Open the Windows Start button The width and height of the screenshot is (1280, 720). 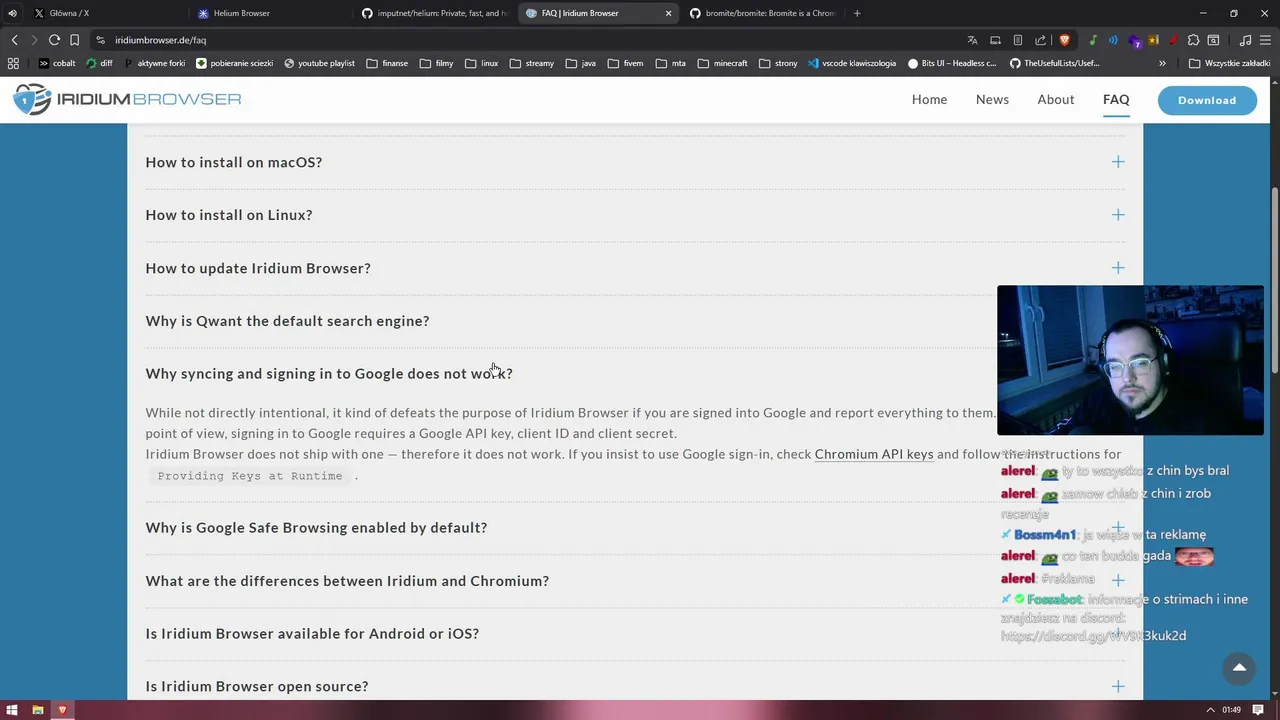(12, 710)
